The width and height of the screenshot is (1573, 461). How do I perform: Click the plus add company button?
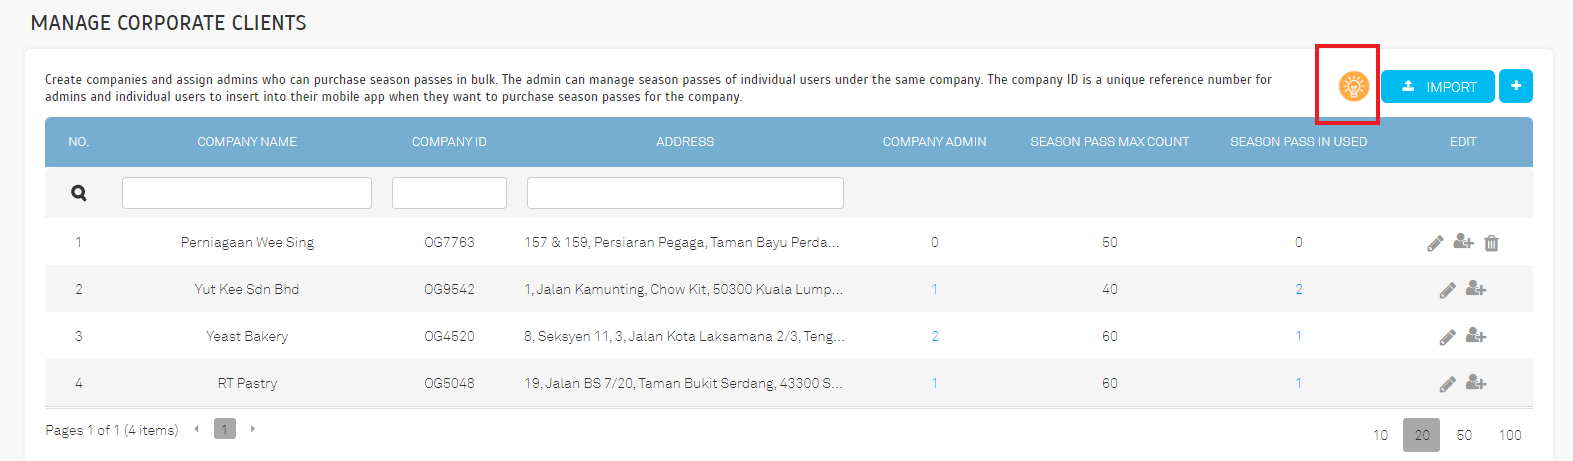click(1516, 87)
